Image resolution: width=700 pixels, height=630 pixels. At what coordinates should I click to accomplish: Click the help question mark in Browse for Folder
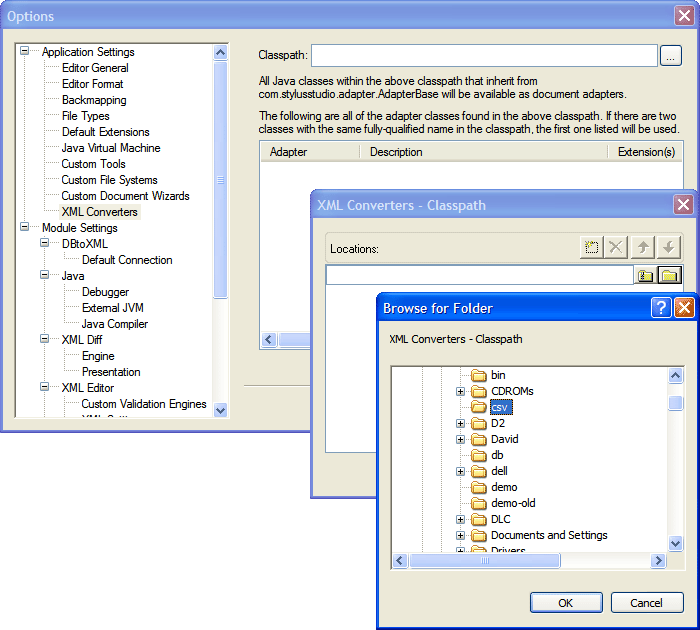point(661,308)
